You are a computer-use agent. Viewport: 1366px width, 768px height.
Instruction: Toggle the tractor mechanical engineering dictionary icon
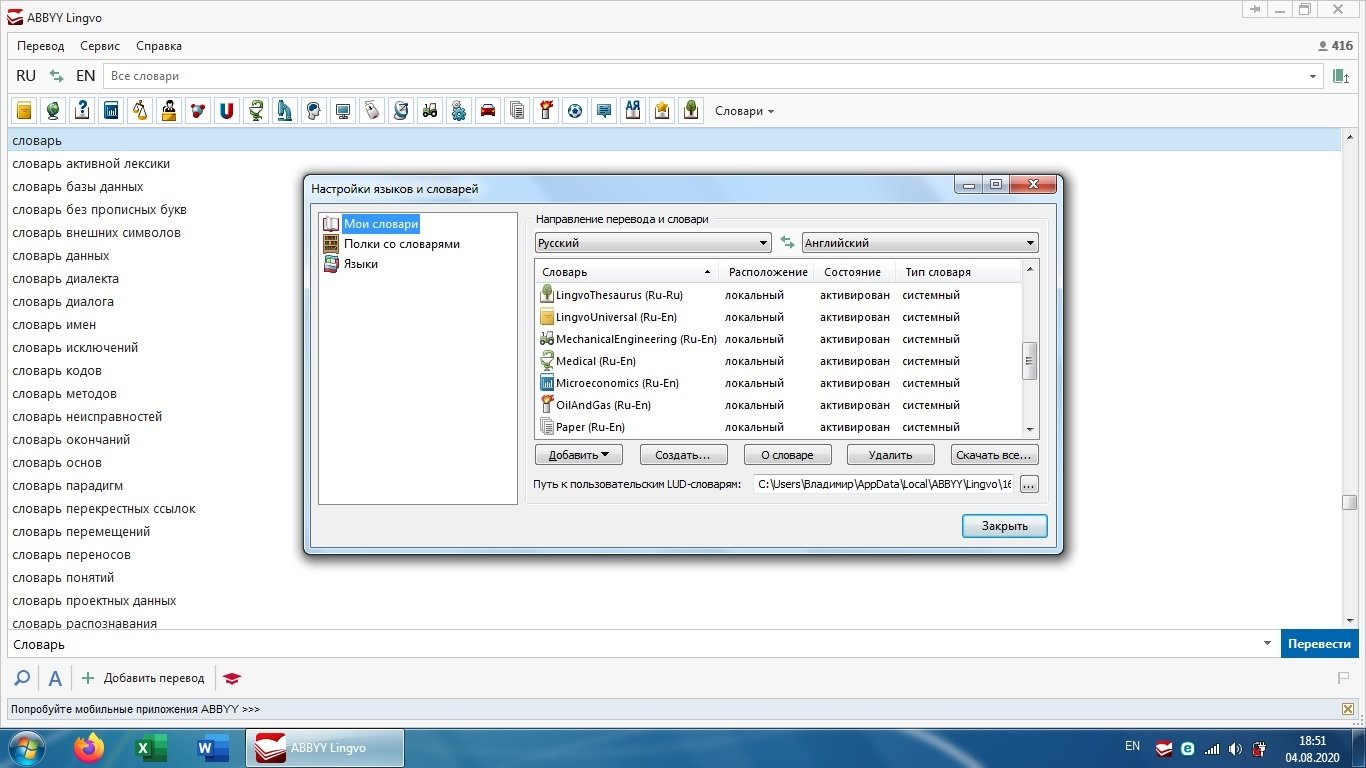coord(430,111)
